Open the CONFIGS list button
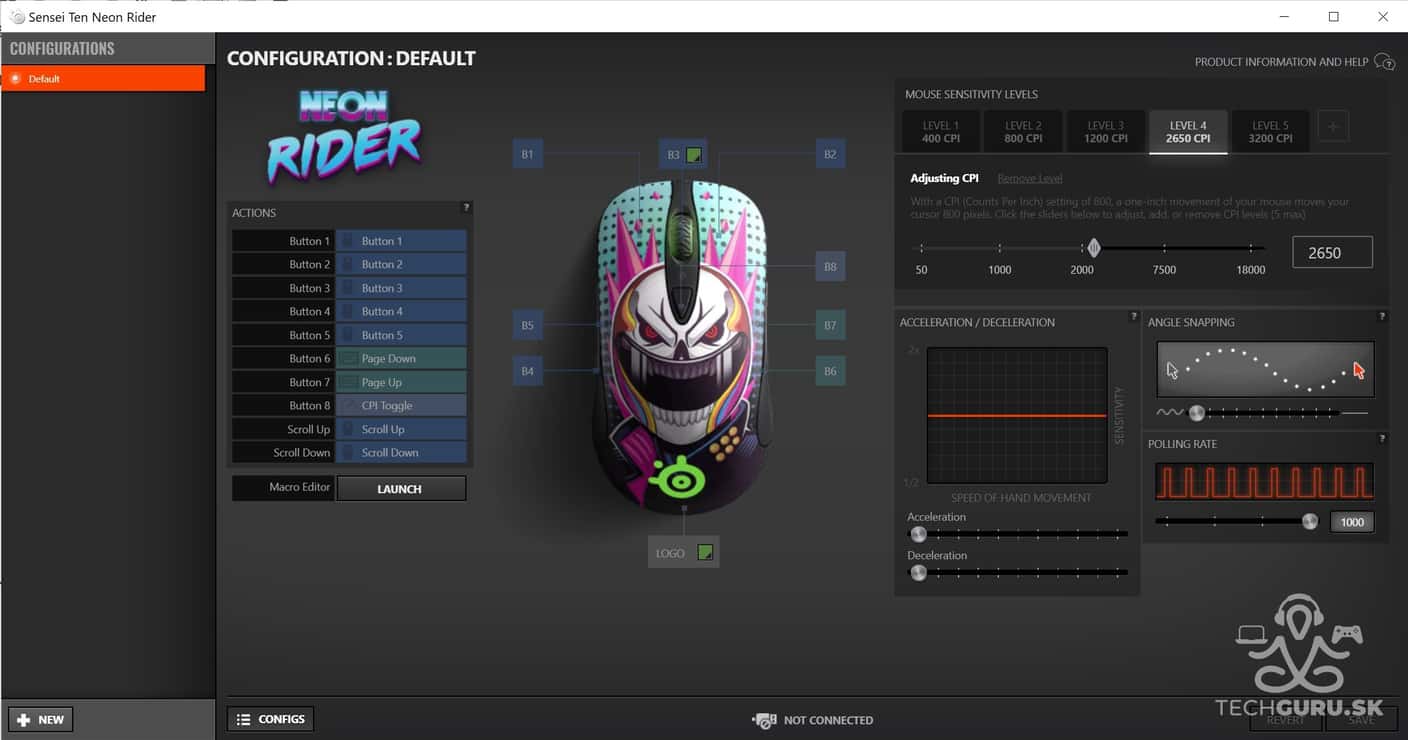1408x740 pixels. point(271,719)
